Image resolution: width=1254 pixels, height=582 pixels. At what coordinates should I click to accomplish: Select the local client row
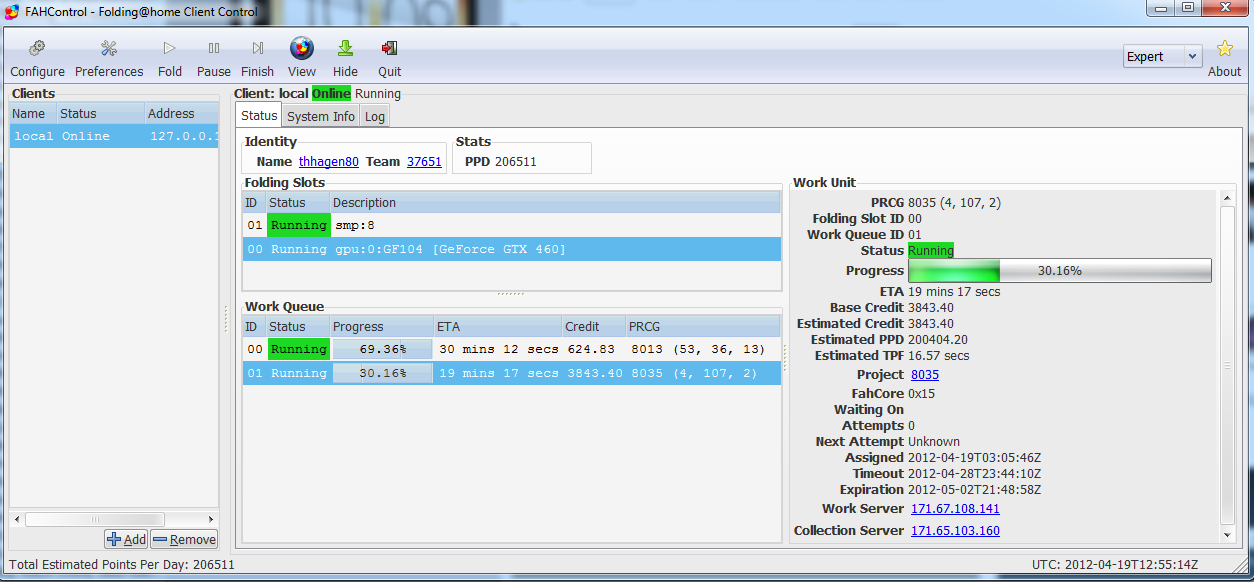point(114,136)
